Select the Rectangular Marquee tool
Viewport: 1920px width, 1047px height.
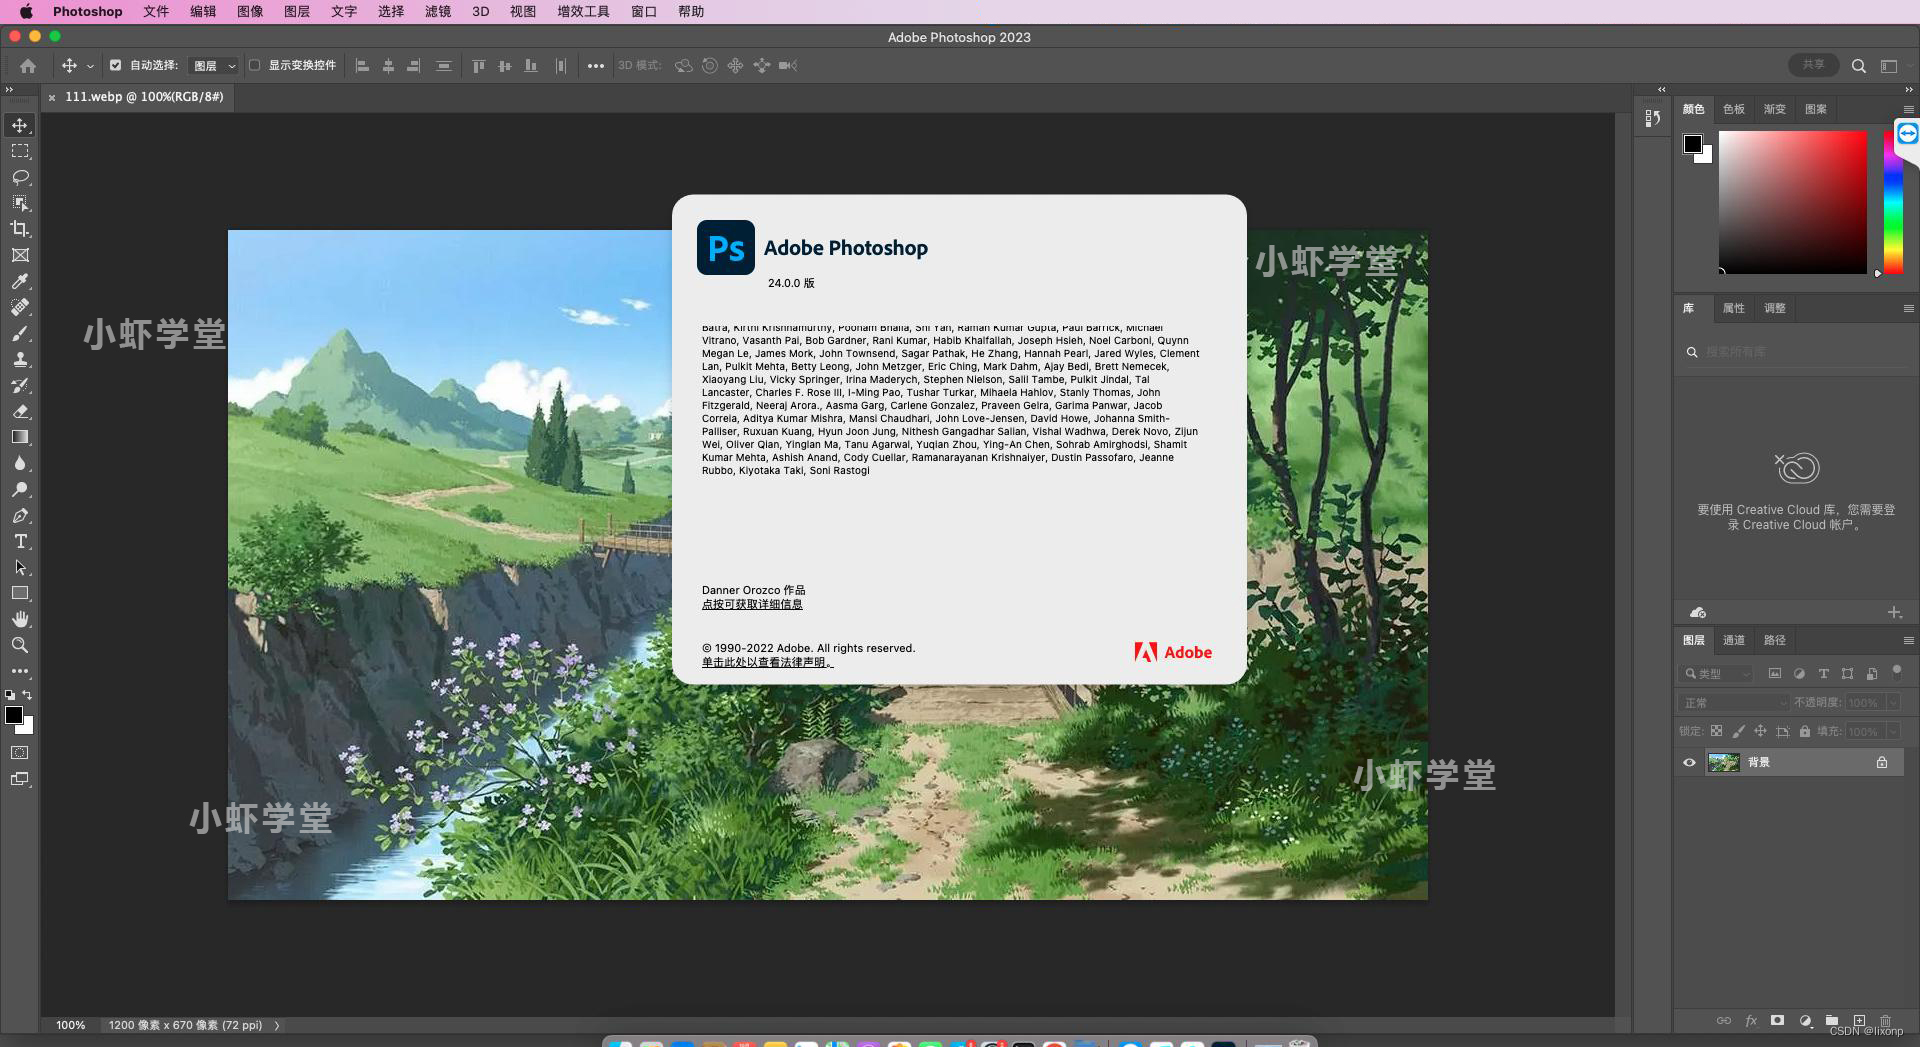[x=20, y=151]
